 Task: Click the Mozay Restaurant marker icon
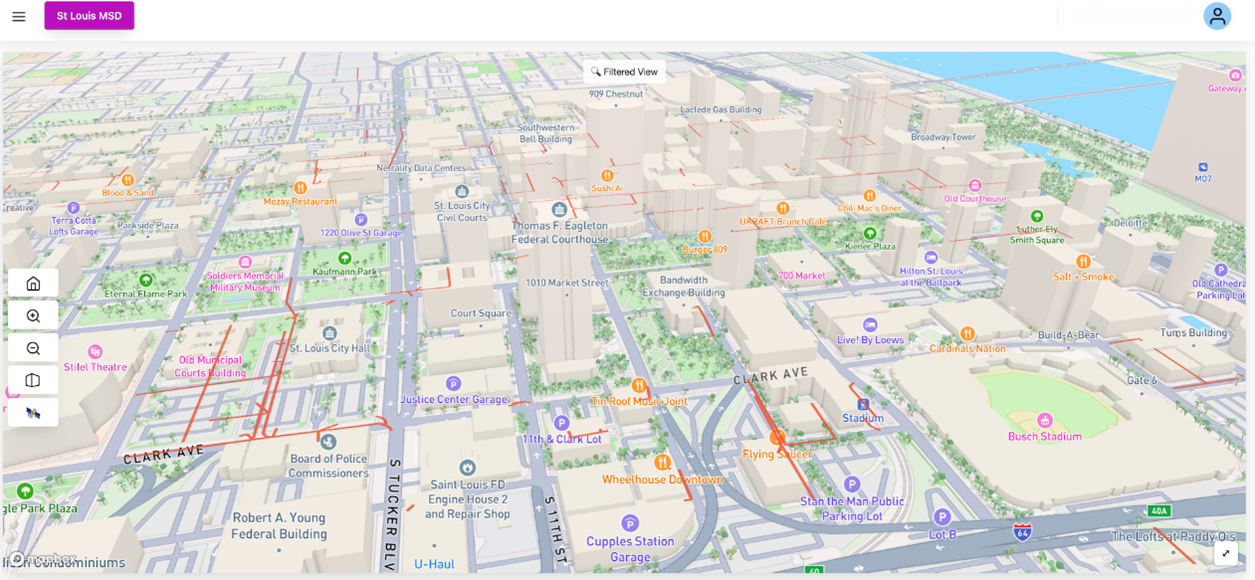coord(300,188)
